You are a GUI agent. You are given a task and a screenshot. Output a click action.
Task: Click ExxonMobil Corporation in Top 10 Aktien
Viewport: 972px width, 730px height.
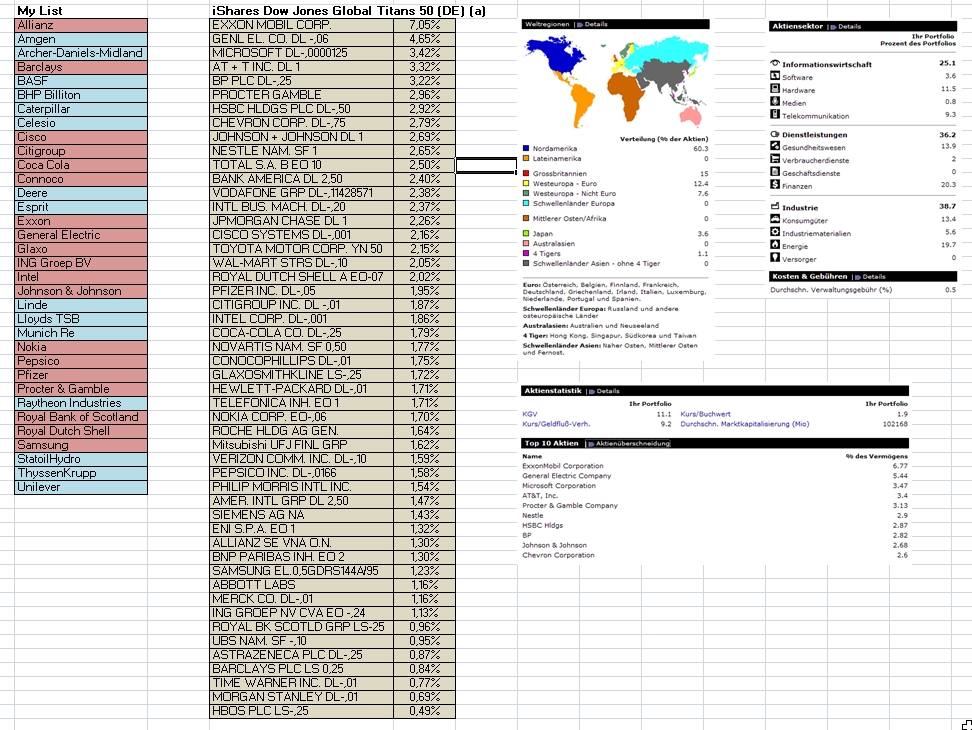coord(563,466)
